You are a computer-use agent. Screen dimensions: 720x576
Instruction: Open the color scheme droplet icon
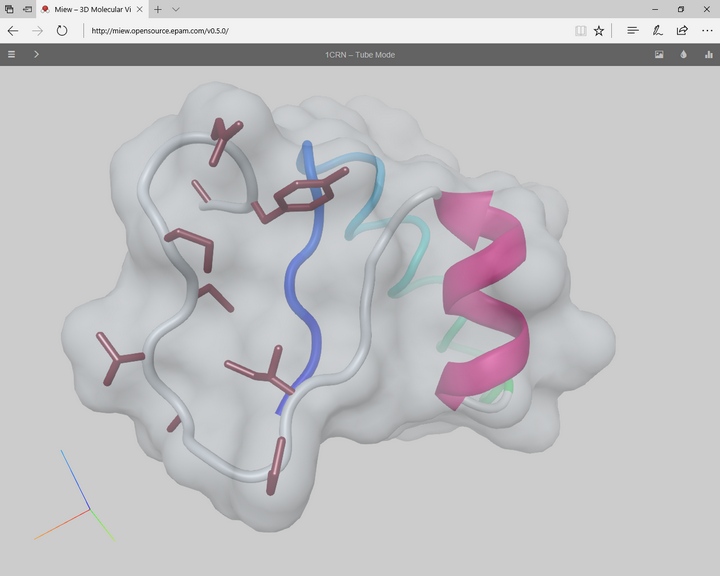pyautogui.click(x=684, y=54)
